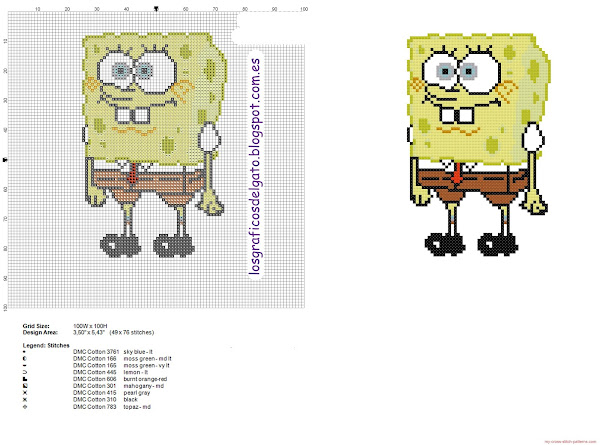Click the lemon lt legend stitch symbol

pyautogui.click(x=25, y=372)
